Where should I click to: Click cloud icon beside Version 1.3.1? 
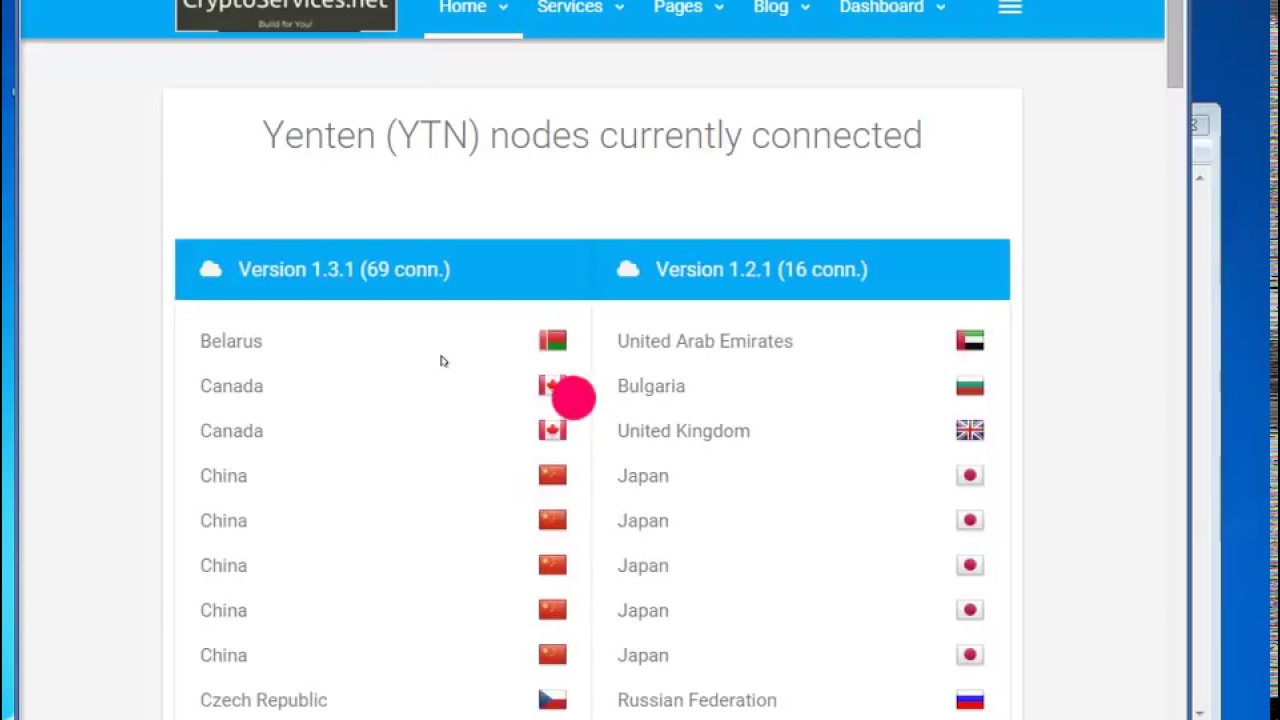coord(210,269)
